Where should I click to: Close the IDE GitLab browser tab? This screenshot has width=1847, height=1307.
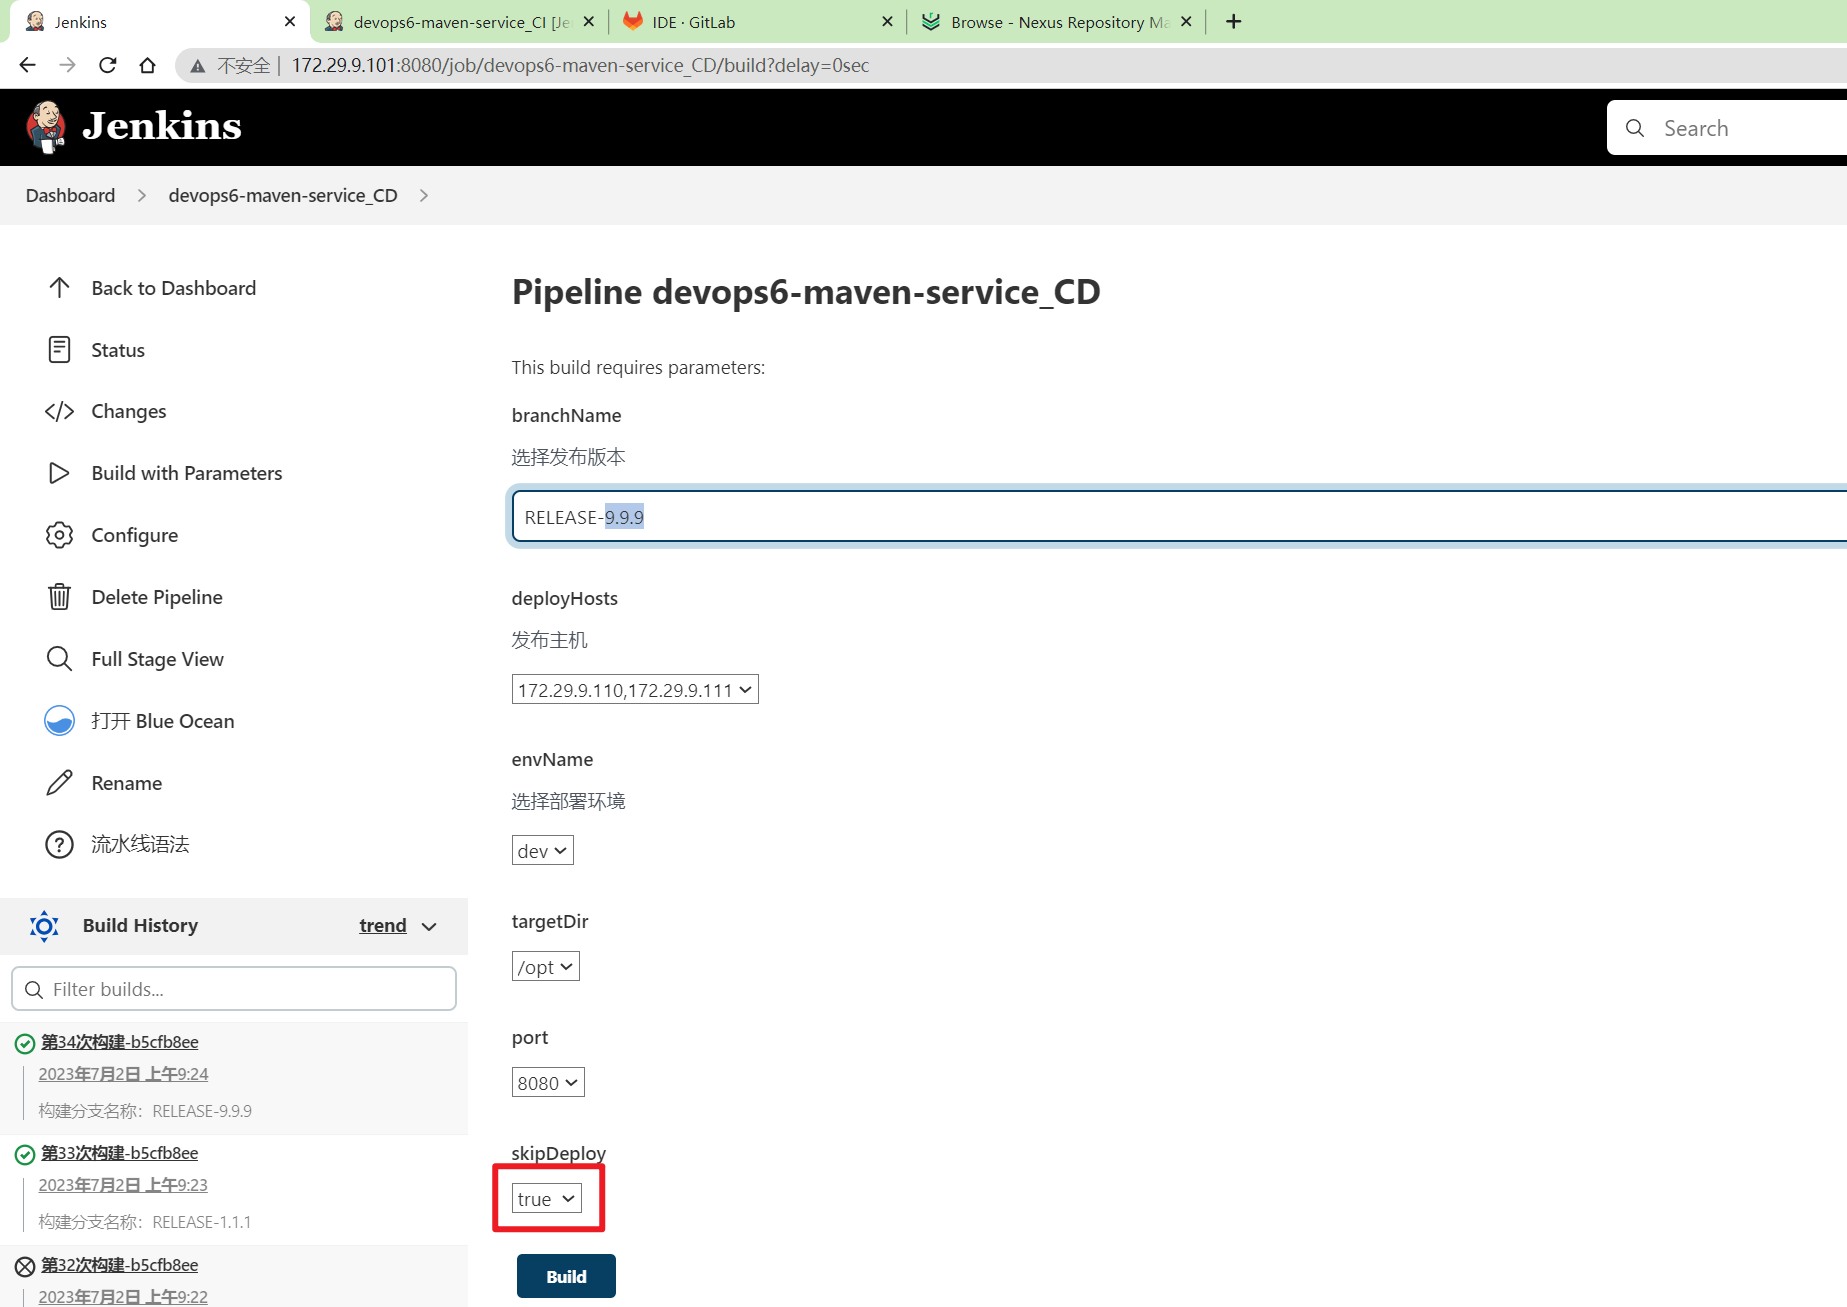887,21
